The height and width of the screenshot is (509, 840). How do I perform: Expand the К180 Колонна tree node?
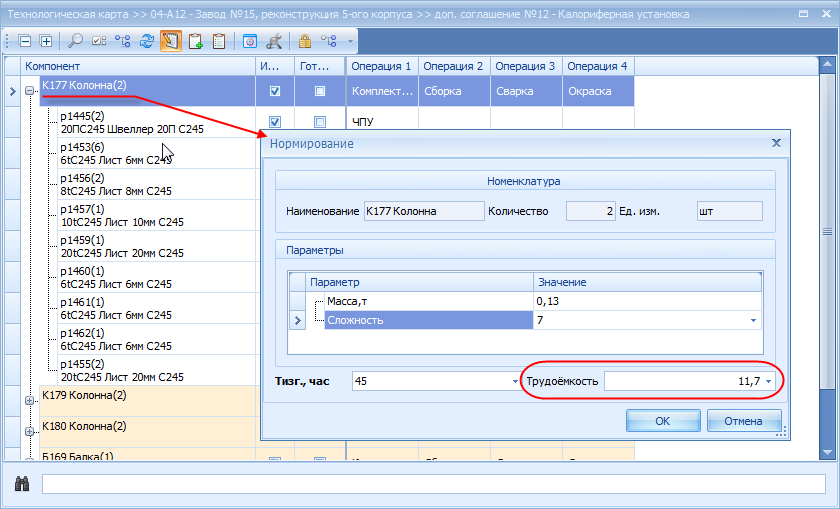pyautogui.click(x=29, y=431)
